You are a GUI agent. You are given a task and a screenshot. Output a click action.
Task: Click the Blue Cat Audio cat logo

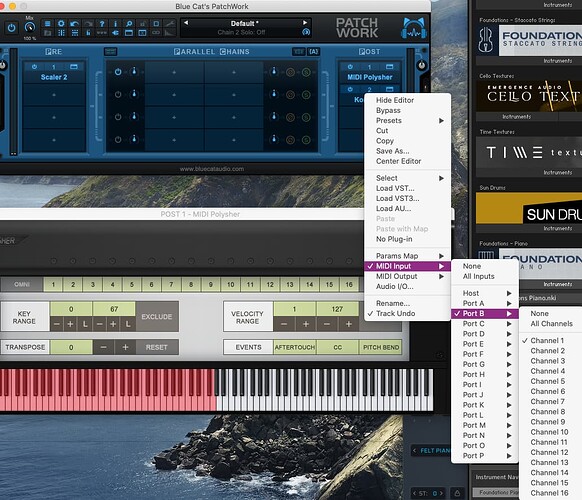click(x=413, y=28)
